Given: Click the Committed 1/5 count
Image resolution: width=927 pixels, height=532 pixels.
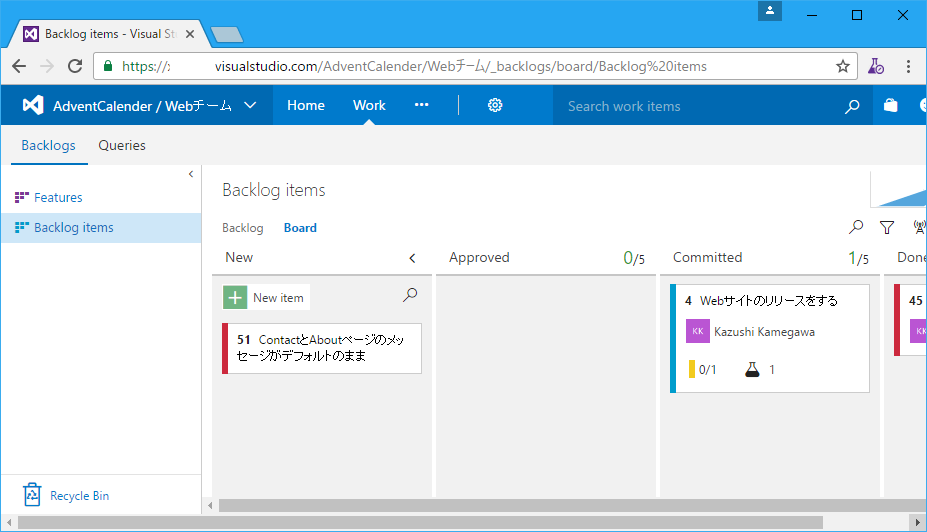Looking at the screenshot, I should coord(858,258).
